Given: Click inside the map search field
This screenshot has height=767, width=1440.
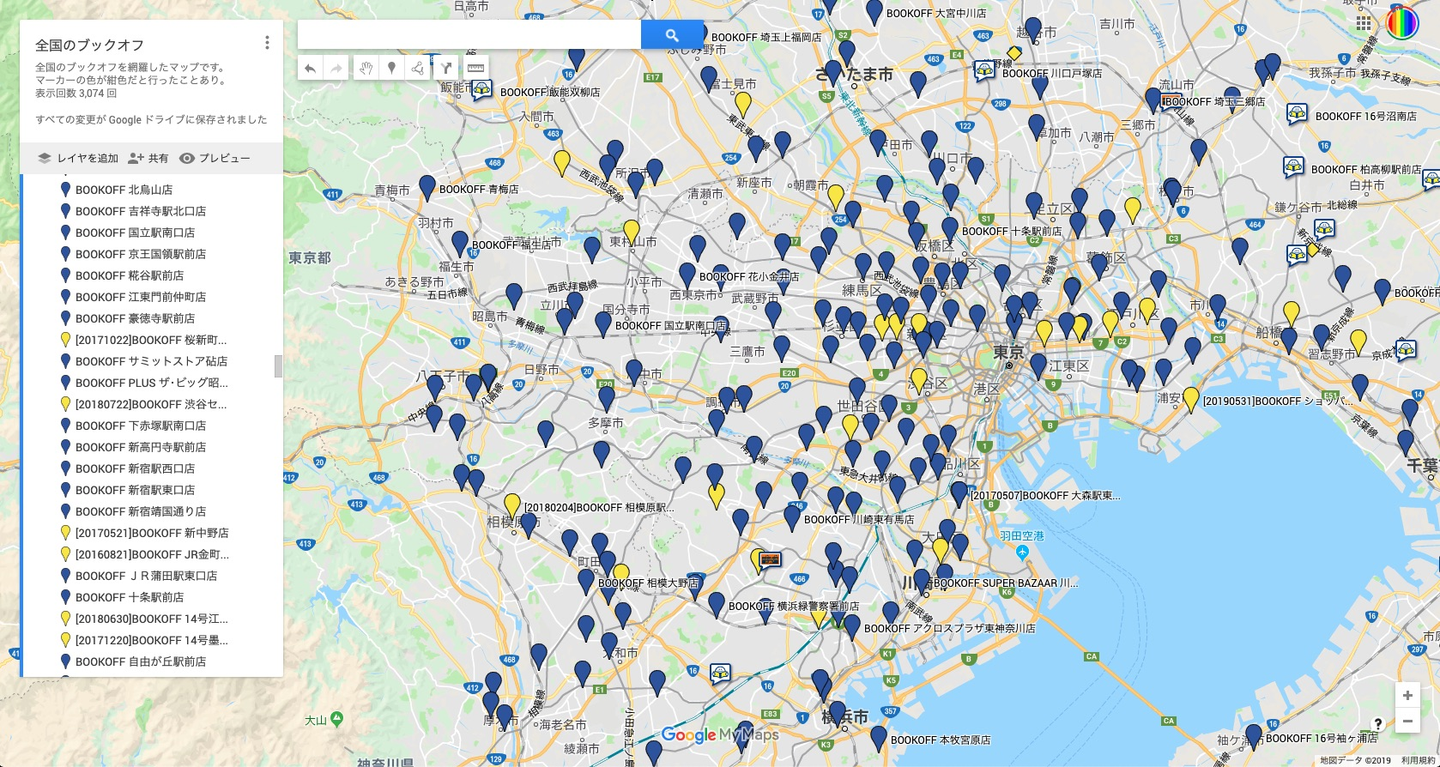Looking at the screenshot, I should click(x=470, y=35).
